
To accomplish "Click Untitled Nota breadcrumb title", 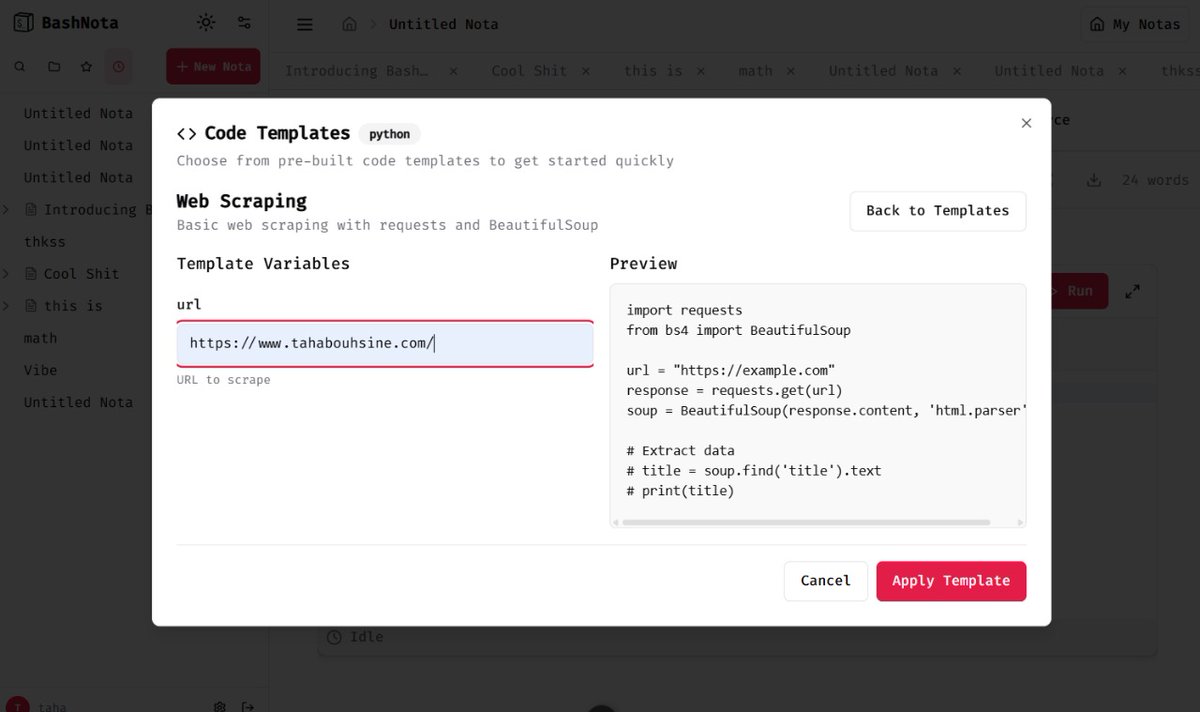I will (x=443, y=24).
